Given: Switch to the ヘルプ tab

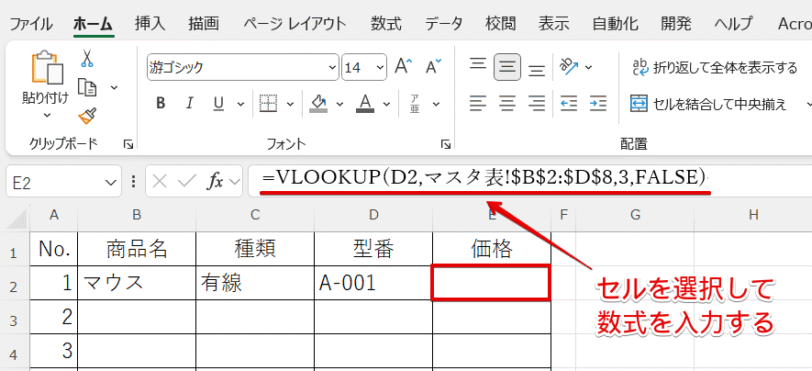Looking at the screenshot, I should click(x=733, y=23).
